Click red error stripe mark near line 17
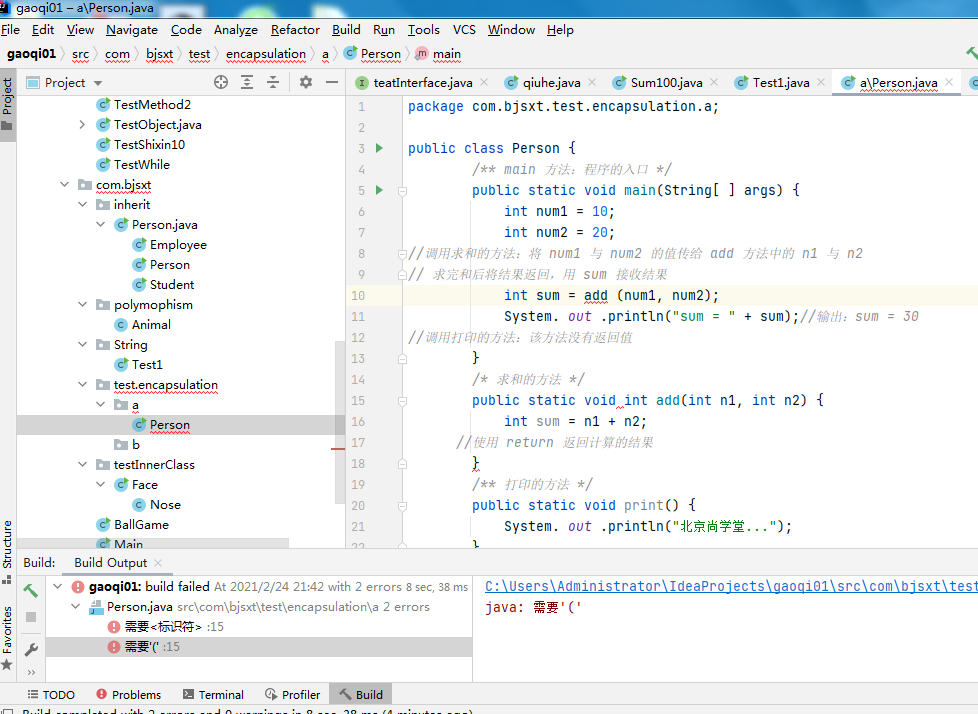This screenshot has height=714, width=978. 338,448
